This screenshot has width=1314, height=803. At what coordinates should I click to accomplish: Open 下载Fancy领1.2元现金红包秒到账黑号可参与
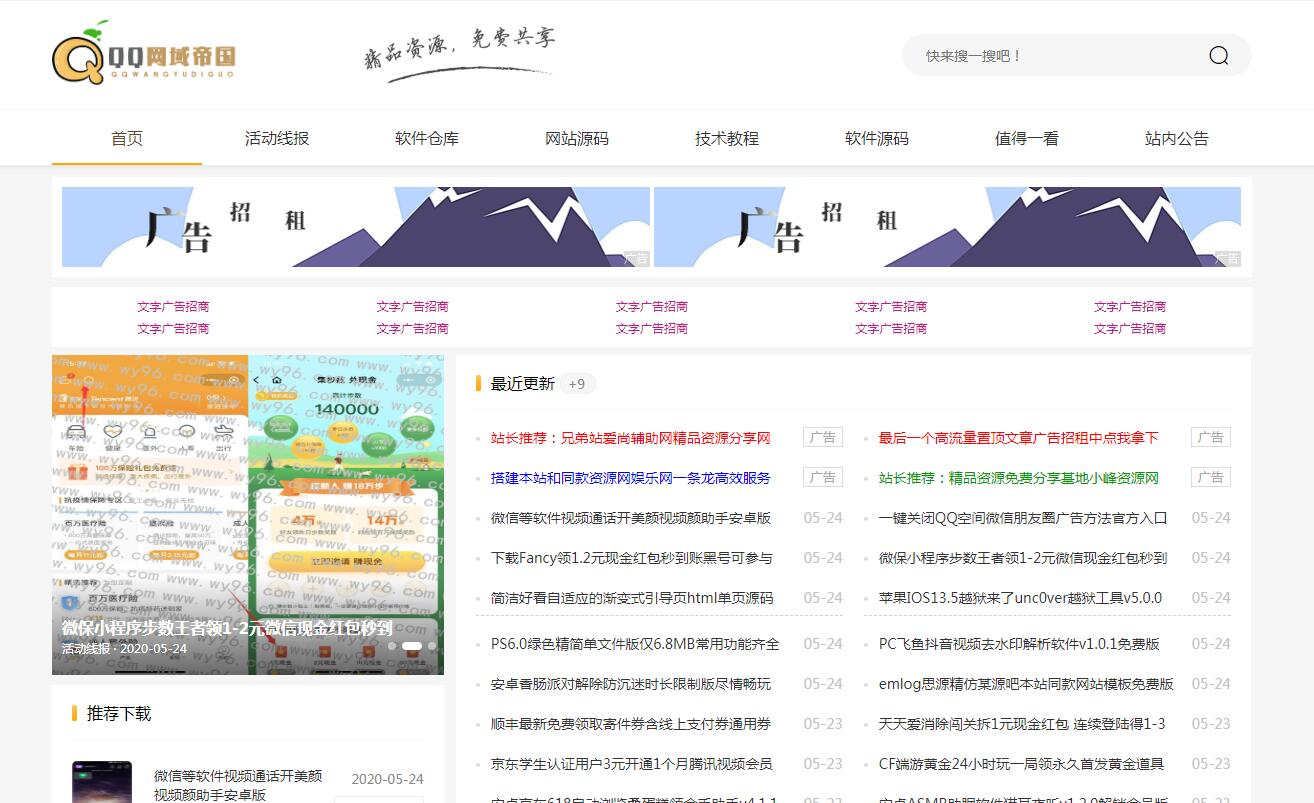point(632,558)
